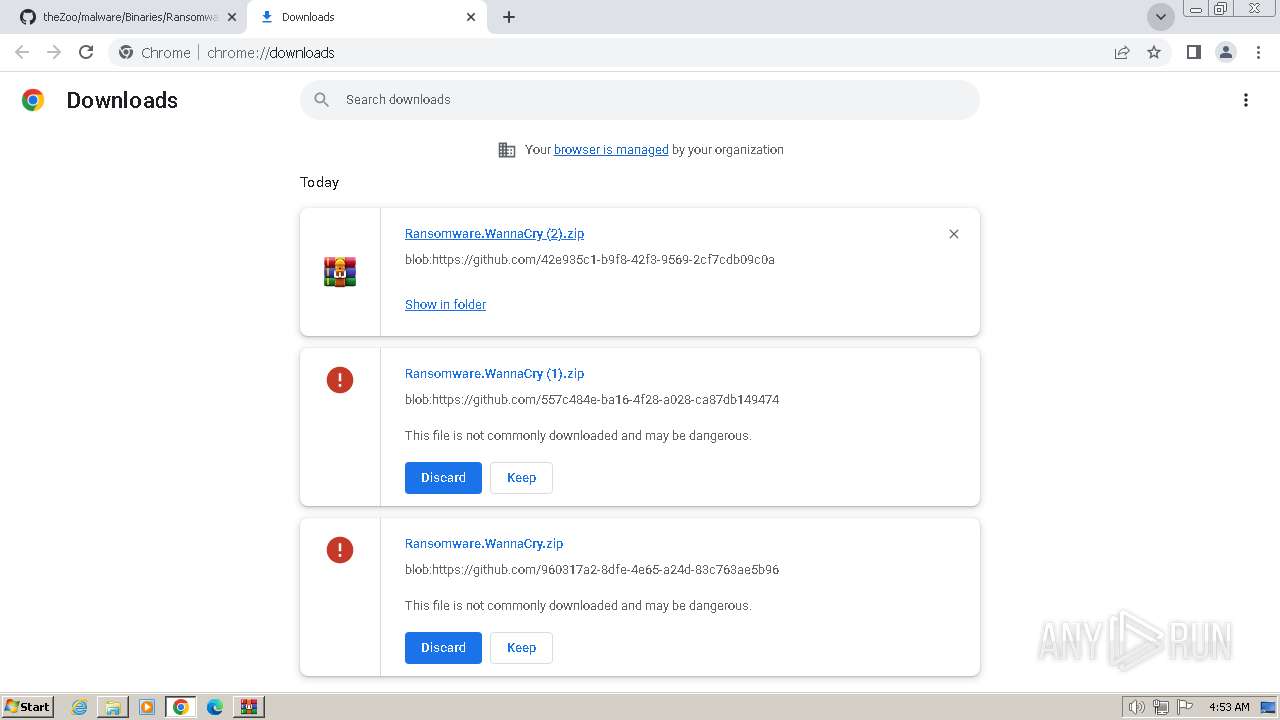Go forward to next page
1280x720 pixels.
[54, 52]
